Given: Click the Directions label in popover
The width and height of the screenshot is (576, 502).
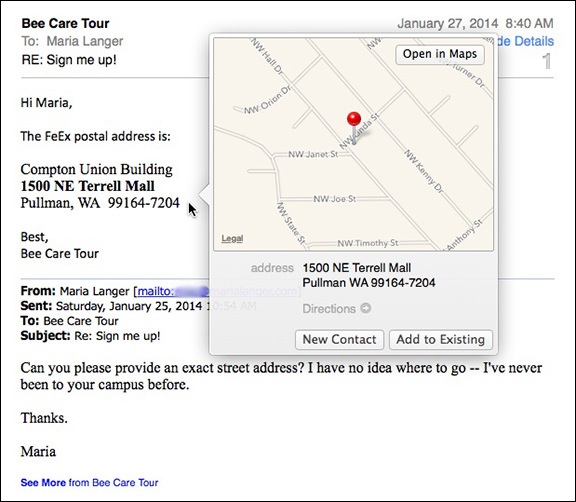Looking at the screenshot, I should 329,309.
